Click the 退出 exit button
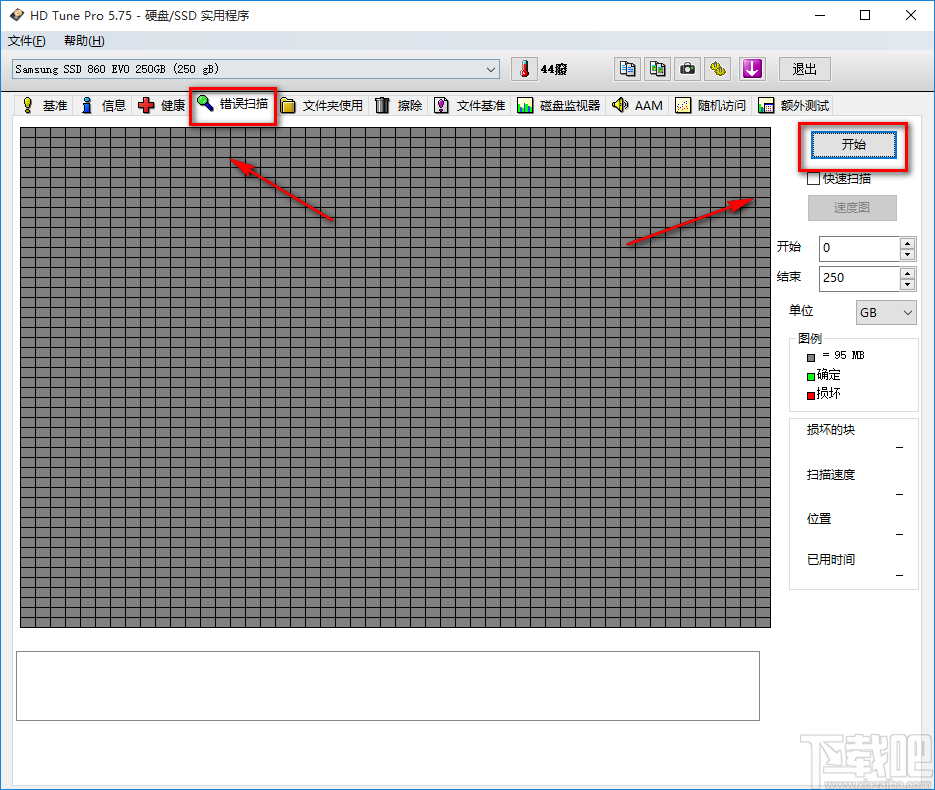The width and height of the screenshot is (935, 790). point(804,69)
